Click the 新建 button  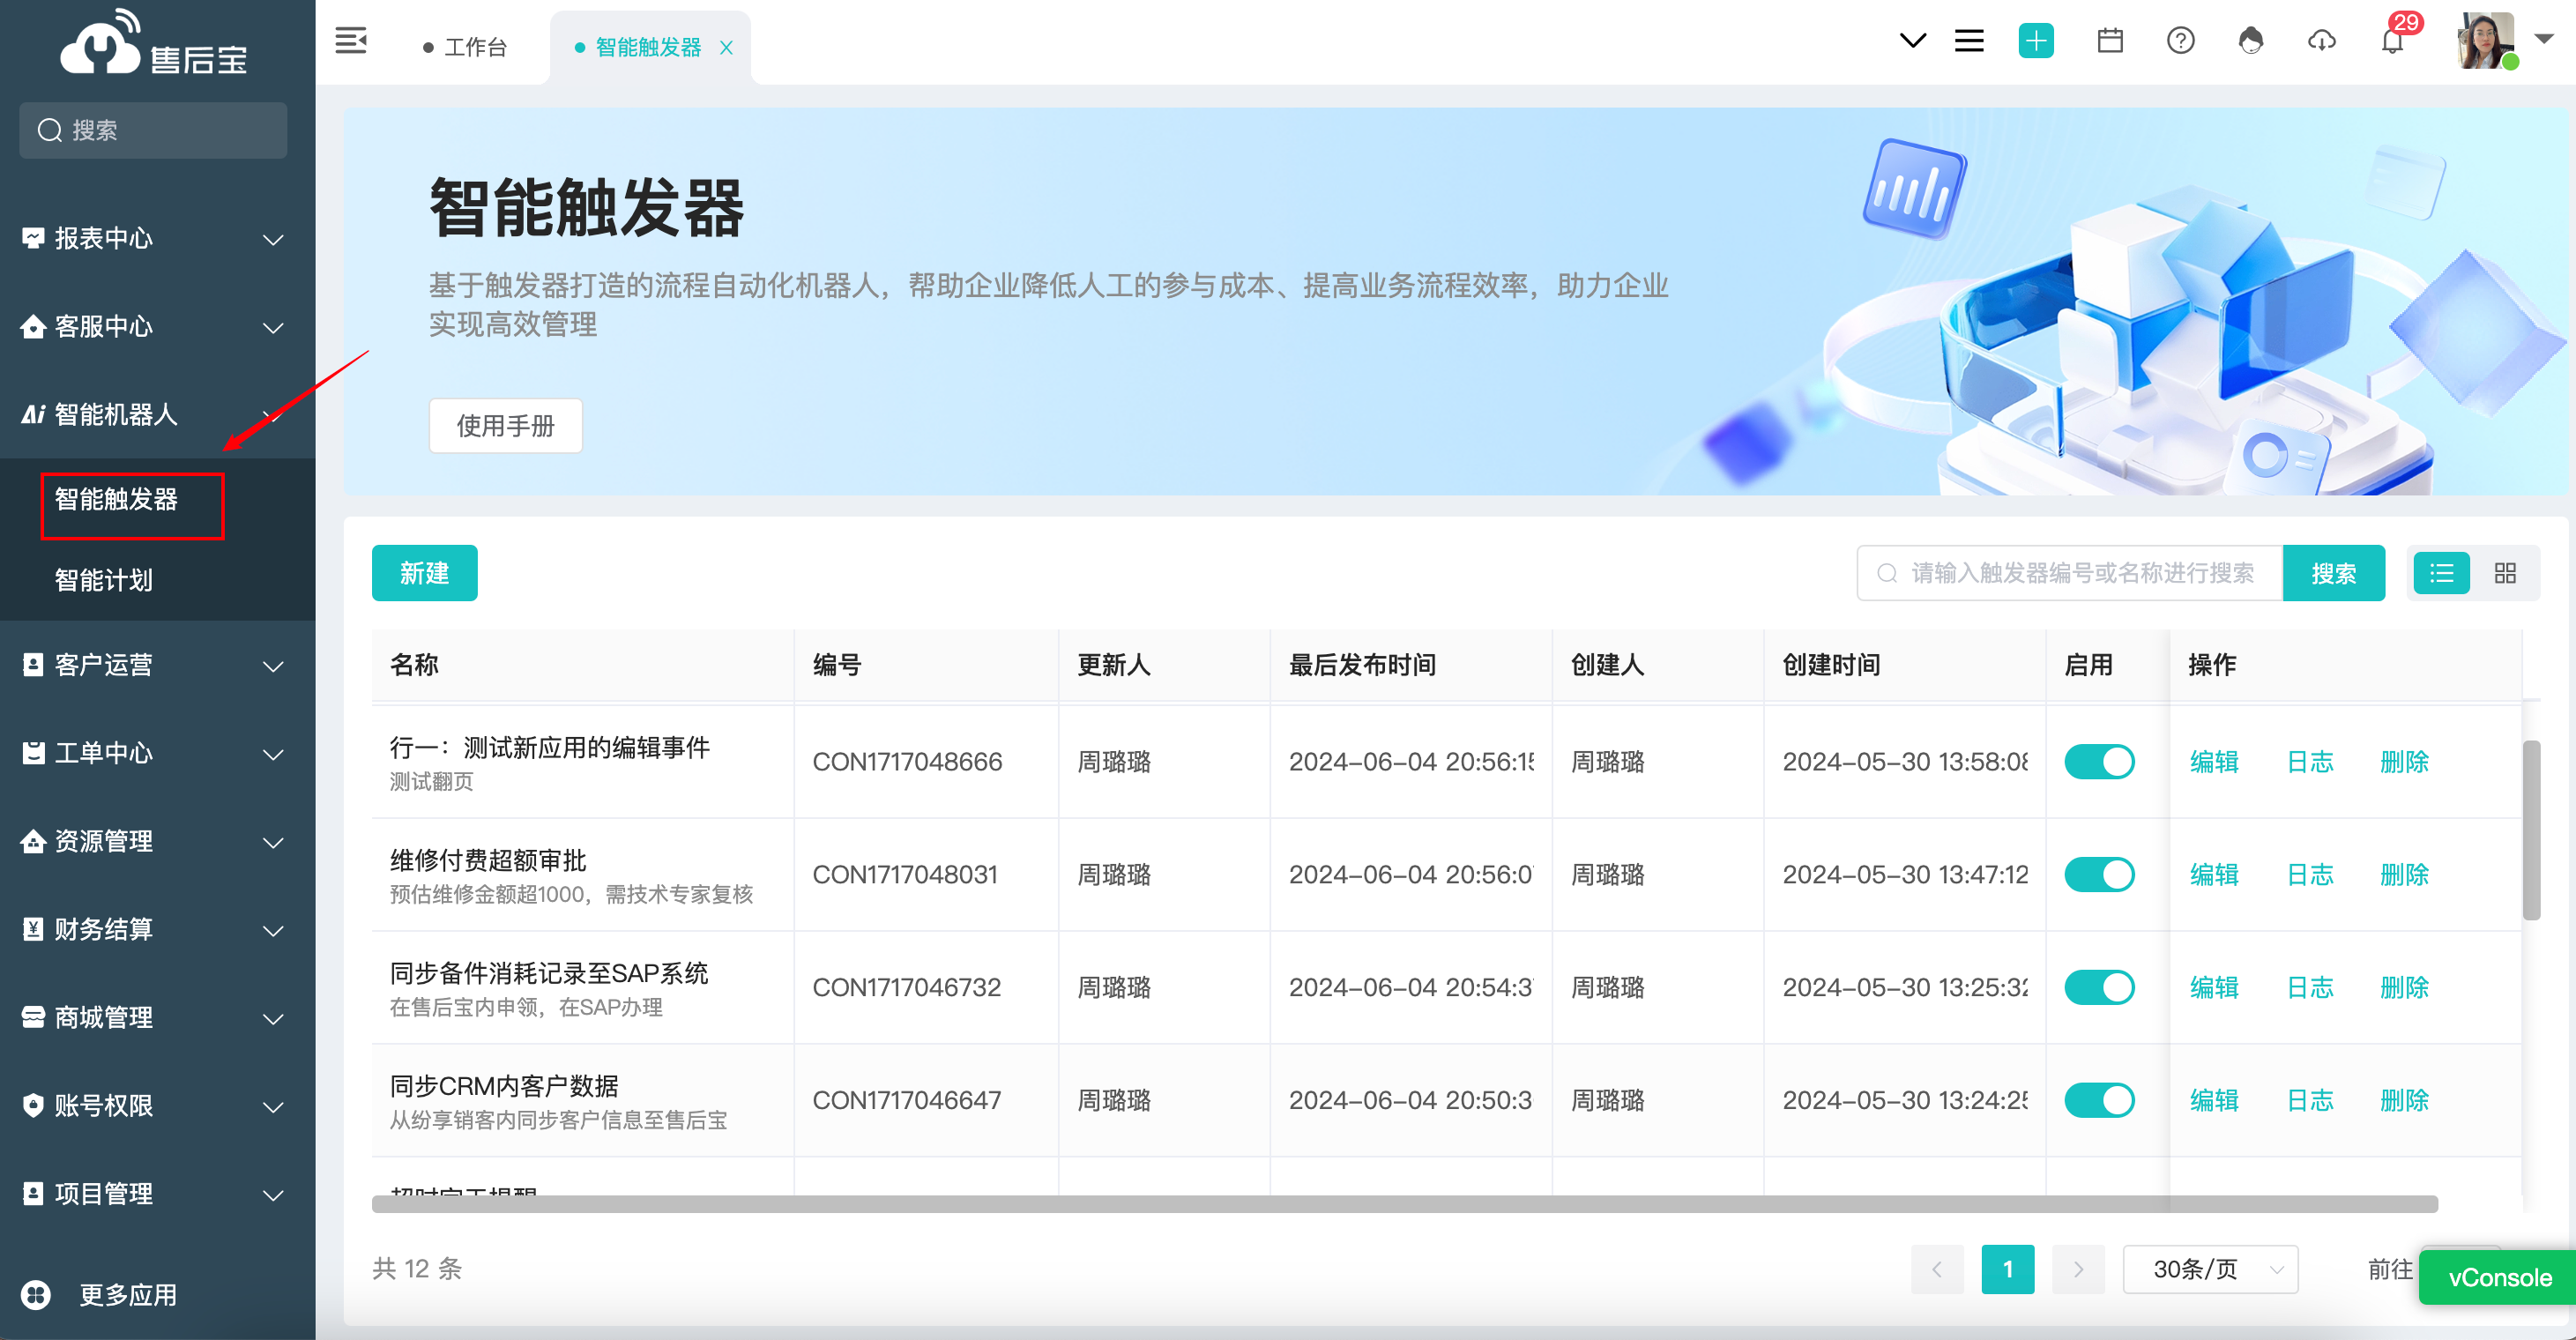pos(424,573)
